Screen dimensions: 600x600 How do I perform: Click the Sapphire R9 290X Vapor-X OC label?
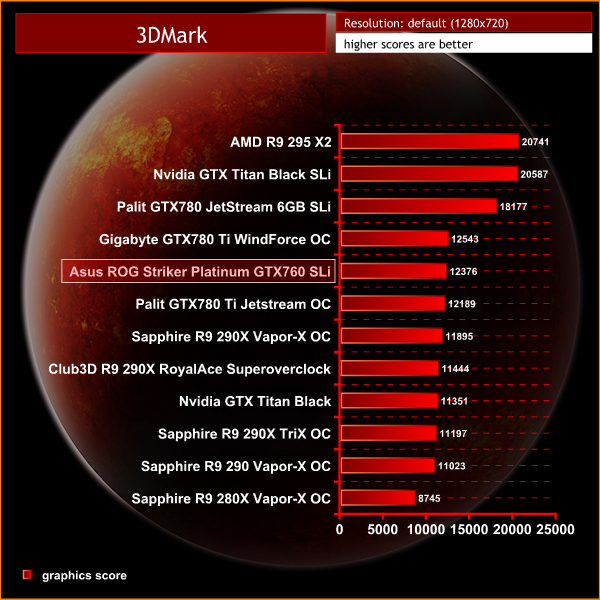(x=231, y=336)
